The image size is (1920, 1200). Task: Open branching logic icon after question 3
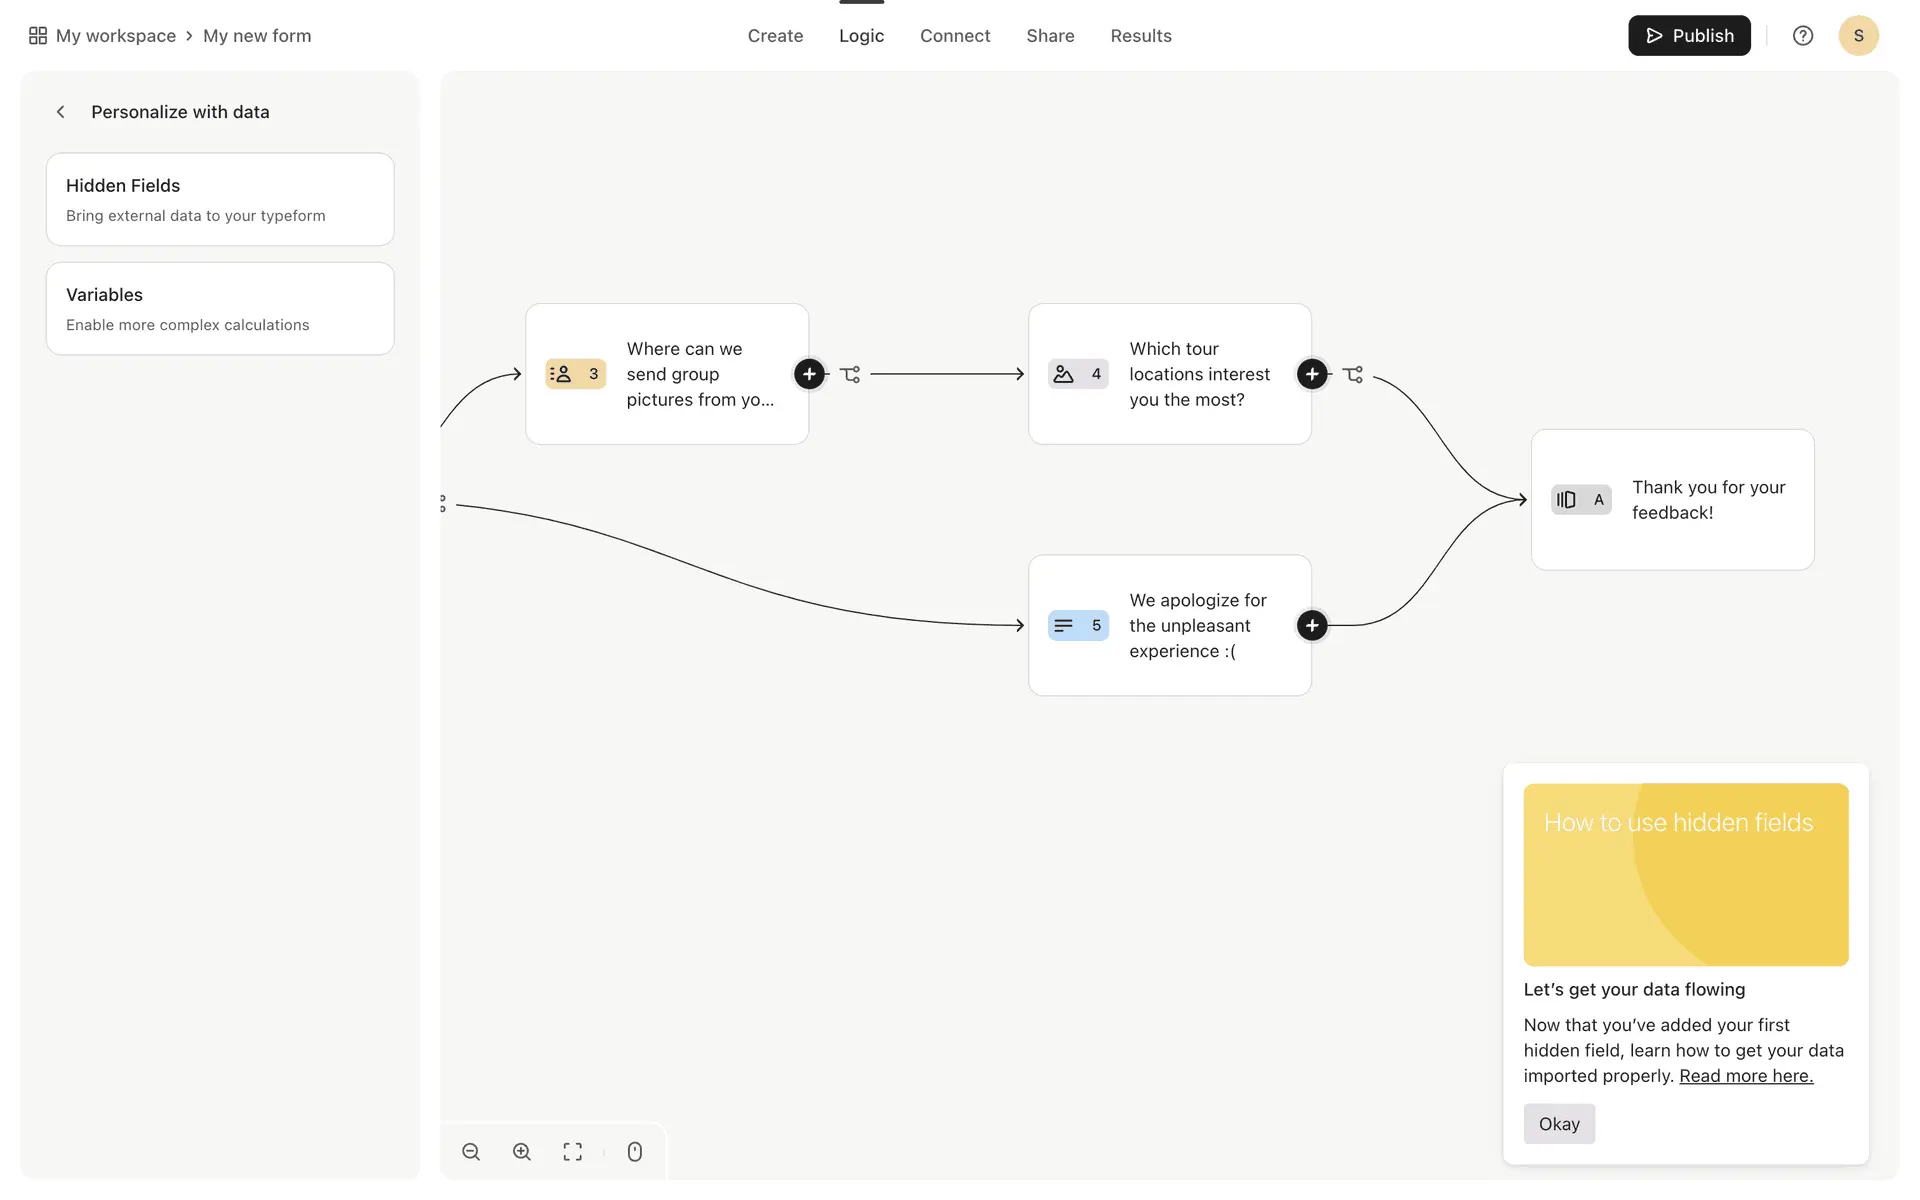click(850, 375)
